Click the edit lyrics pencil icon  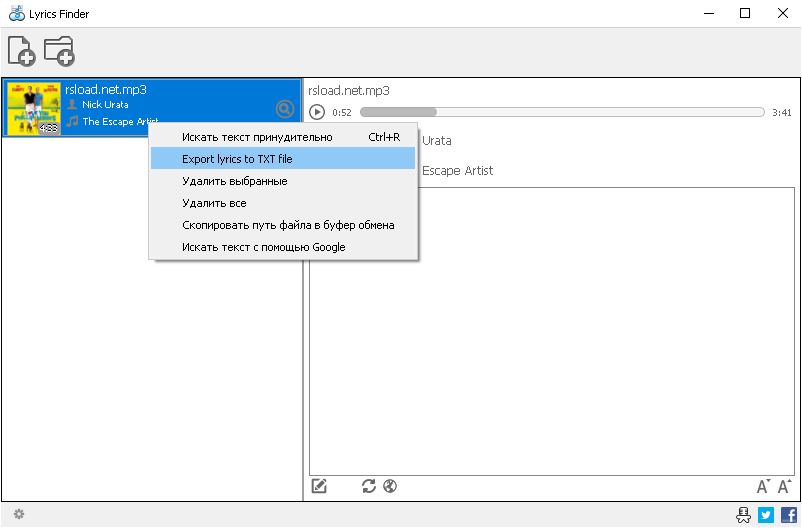[319, 486]
